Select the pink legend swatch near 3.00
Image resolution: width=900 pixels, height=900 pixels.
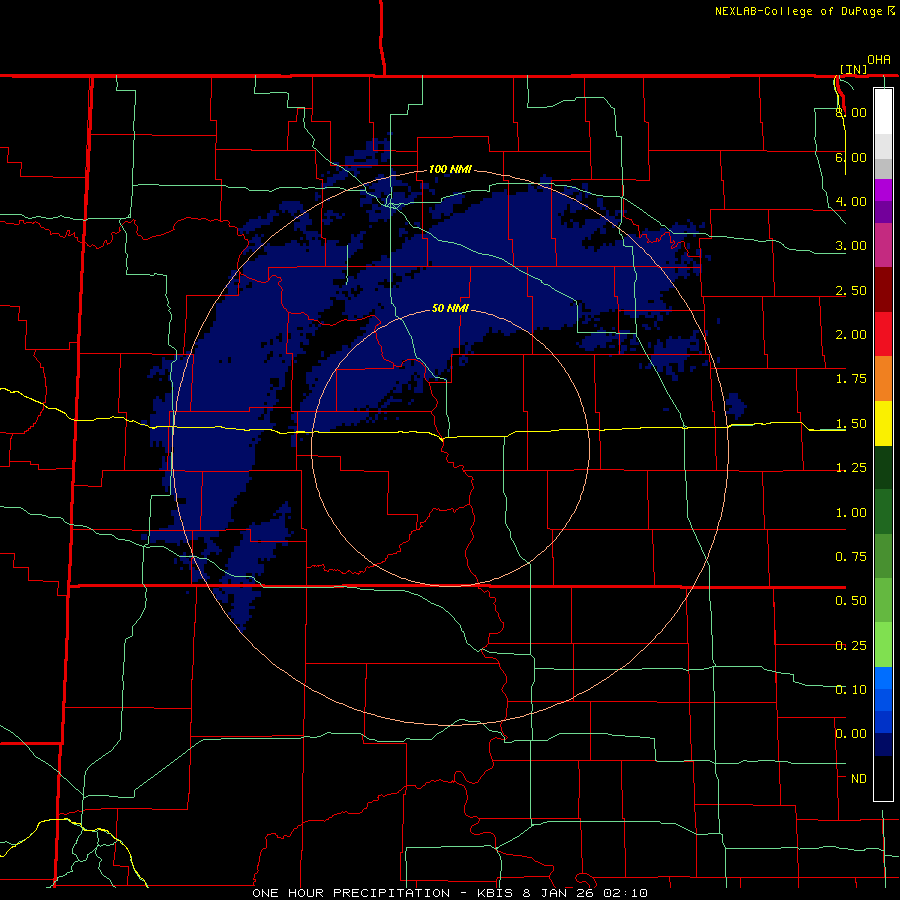click(883, 245)
